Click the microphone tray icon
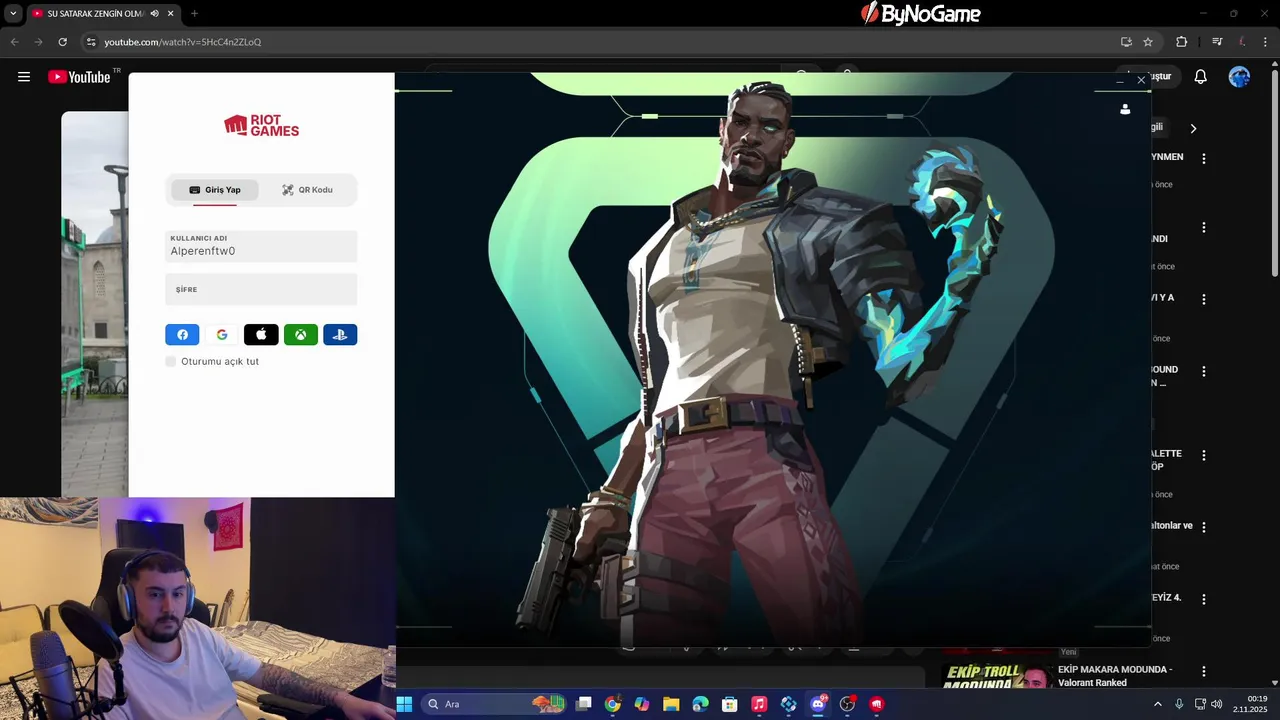Viewport: 1280px width, 720px height. pos(1179,704)
